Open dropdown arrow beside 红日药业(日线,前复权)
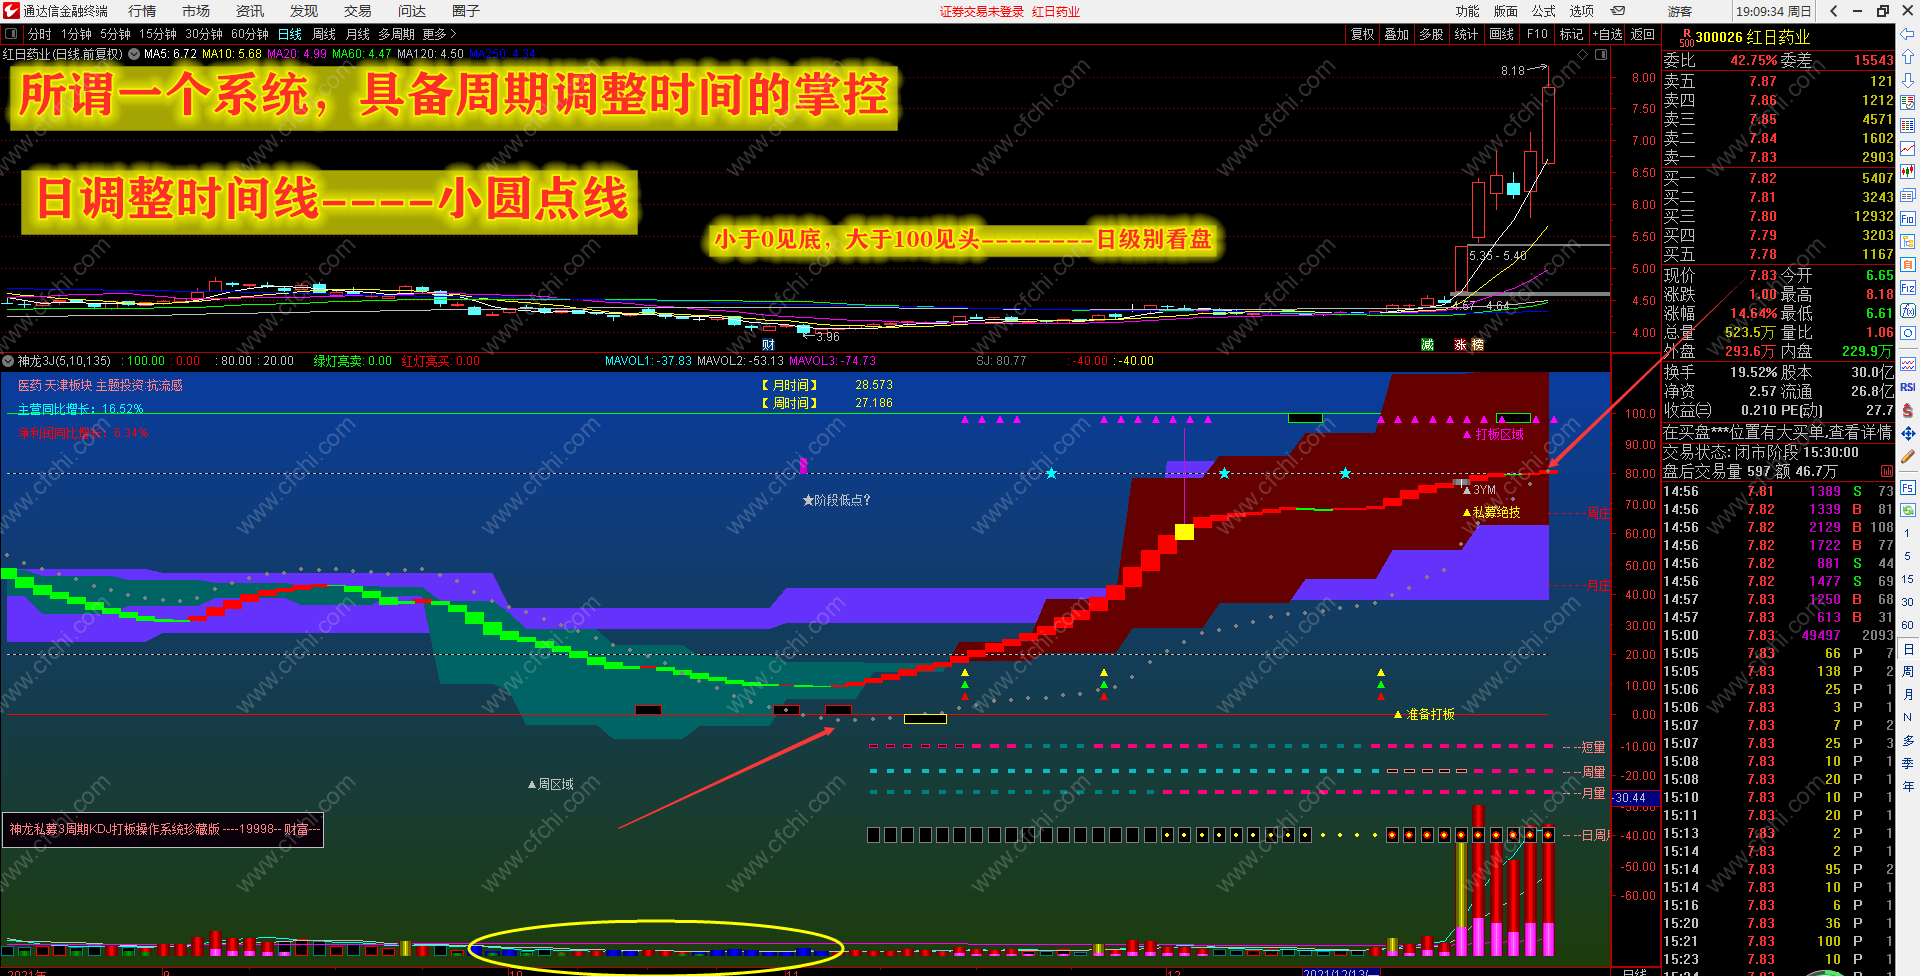This screenshot has width=1920, height=976. coord(134,54)
